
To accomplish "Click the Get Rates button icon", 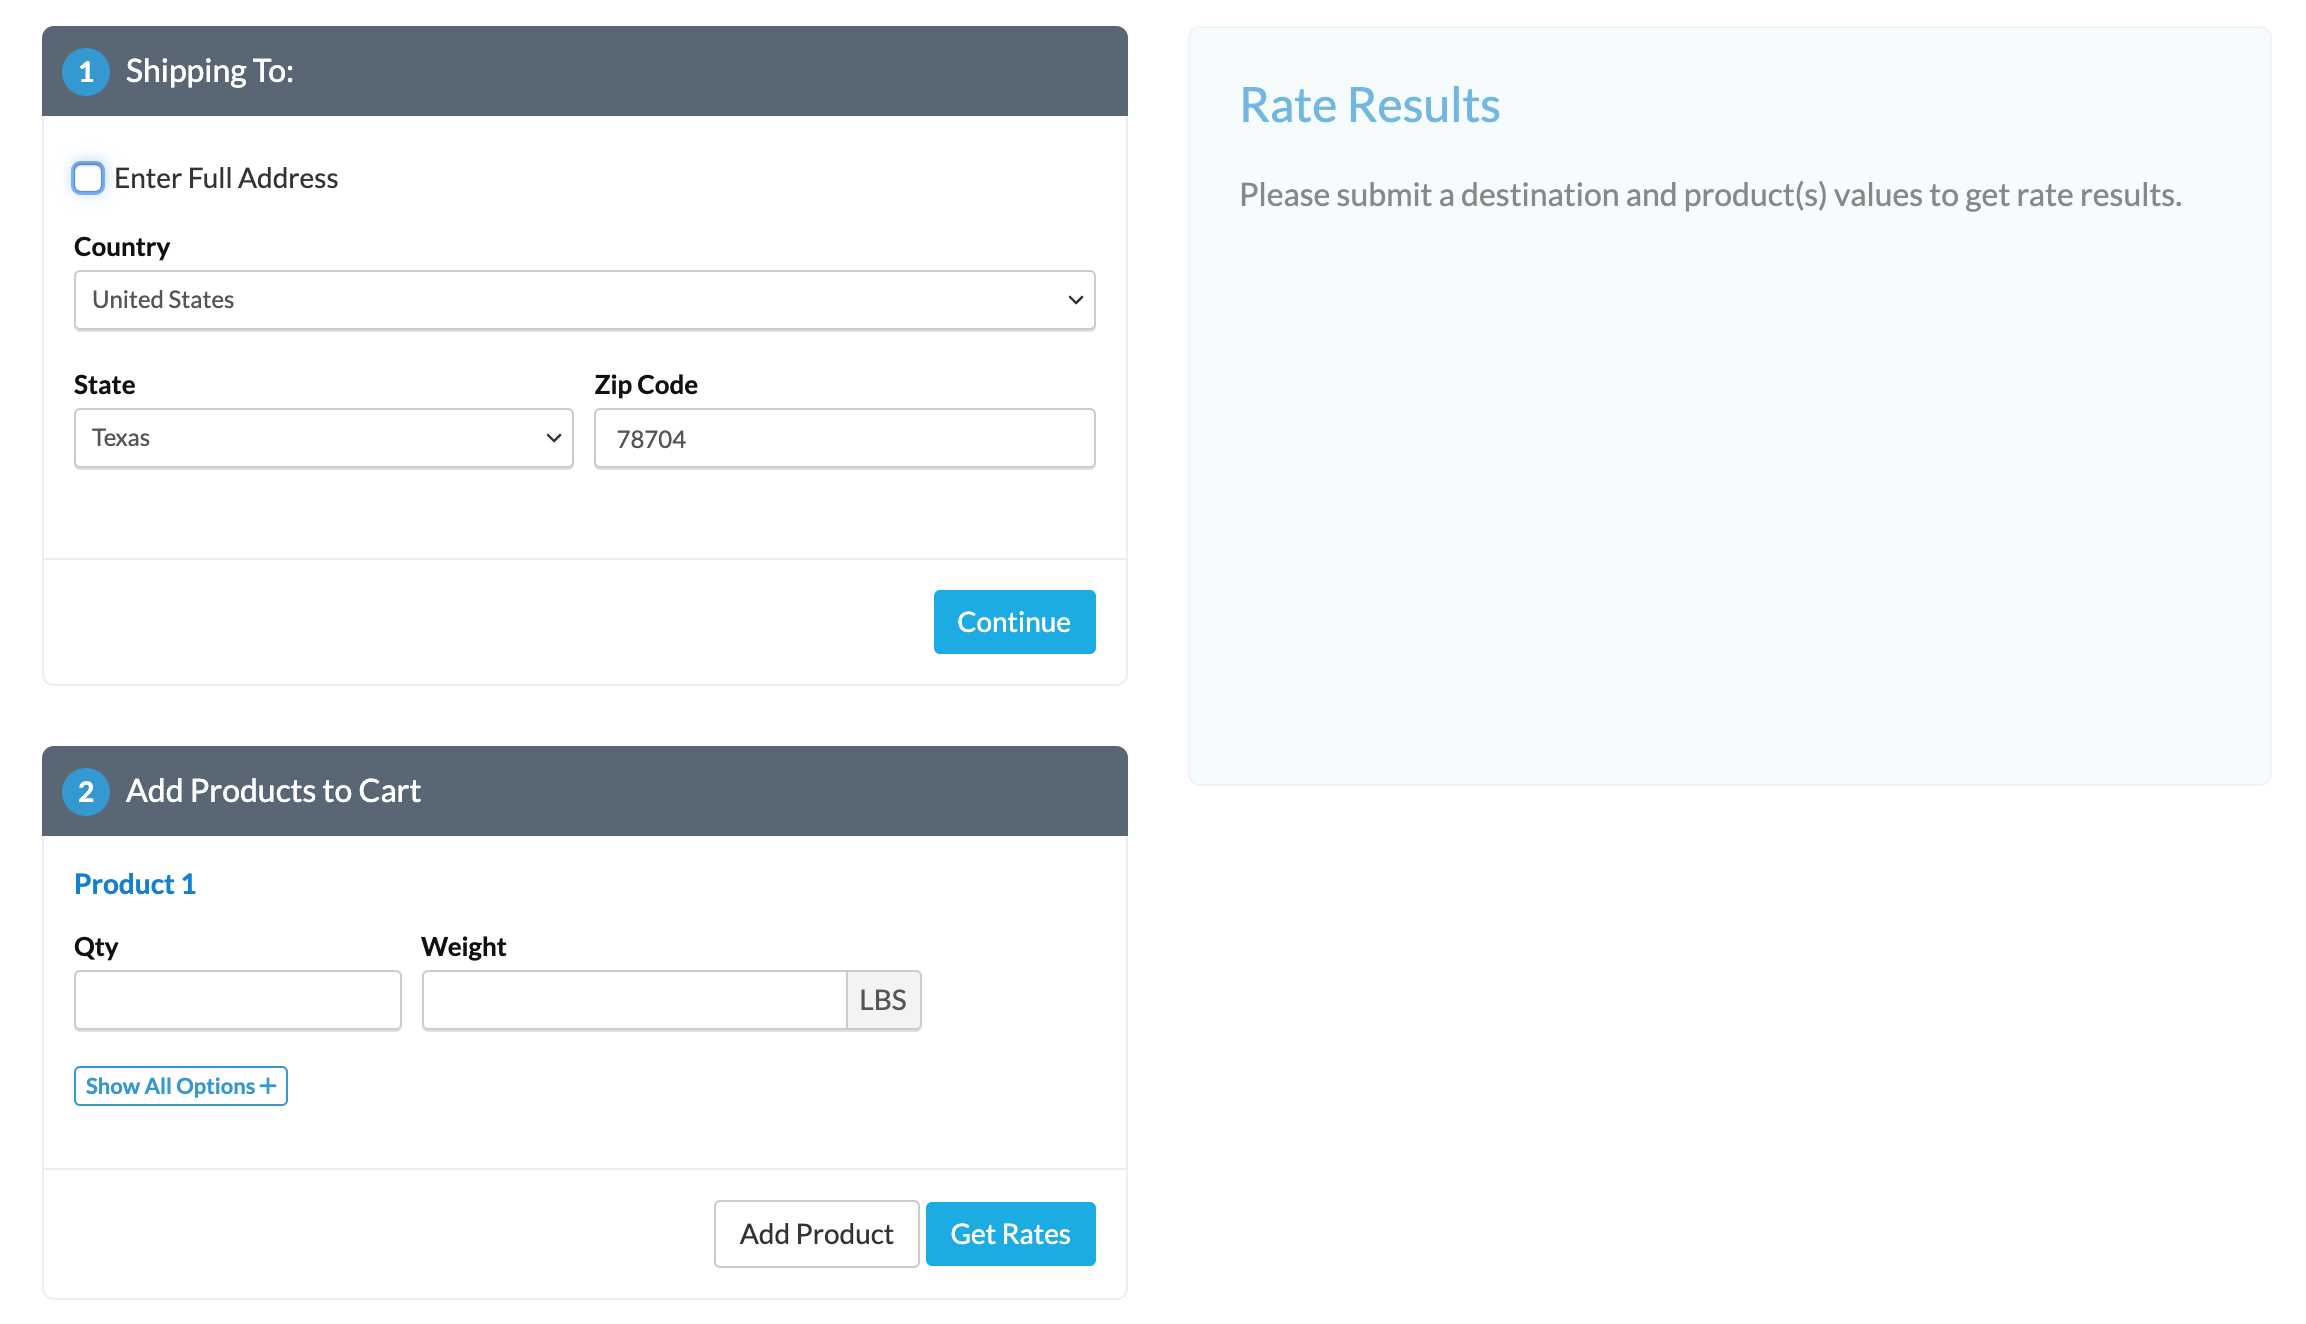I will click(x=1010, y=1234).
